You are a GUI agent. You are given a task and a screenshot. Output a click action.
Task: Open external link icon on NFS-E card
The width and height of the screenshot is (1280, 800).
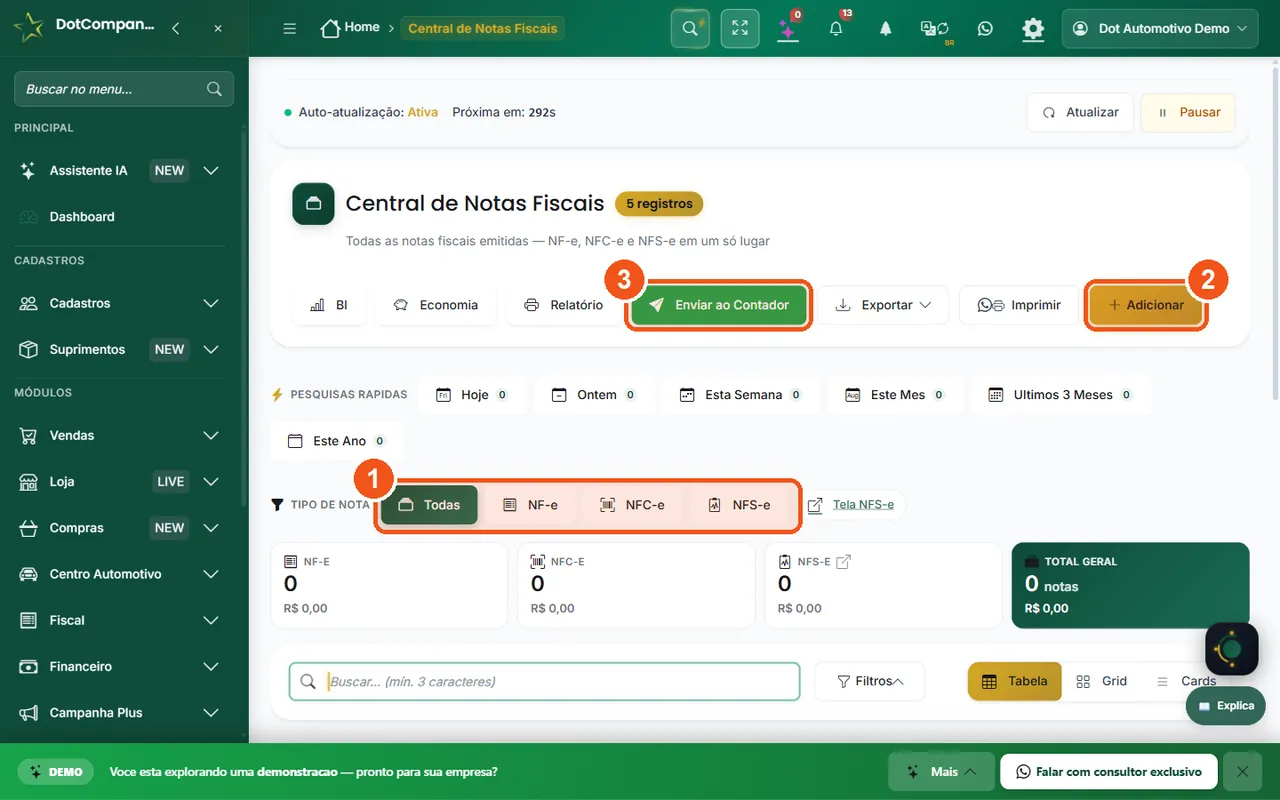(843, 562)
